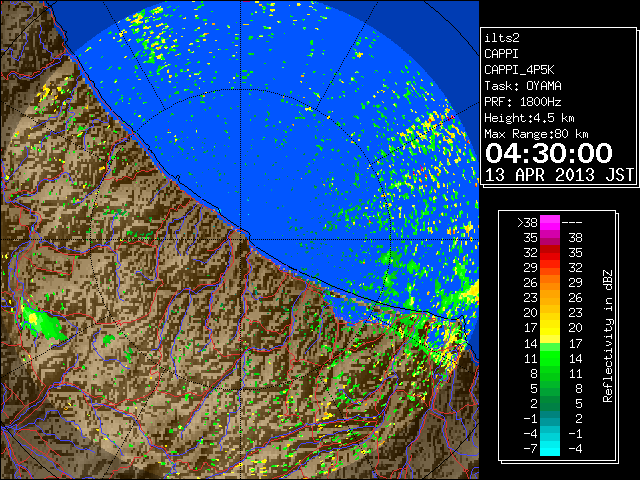Click the green 8-11 dBZ legend swatch
This screenshot has width=640, height=480.
550,373
